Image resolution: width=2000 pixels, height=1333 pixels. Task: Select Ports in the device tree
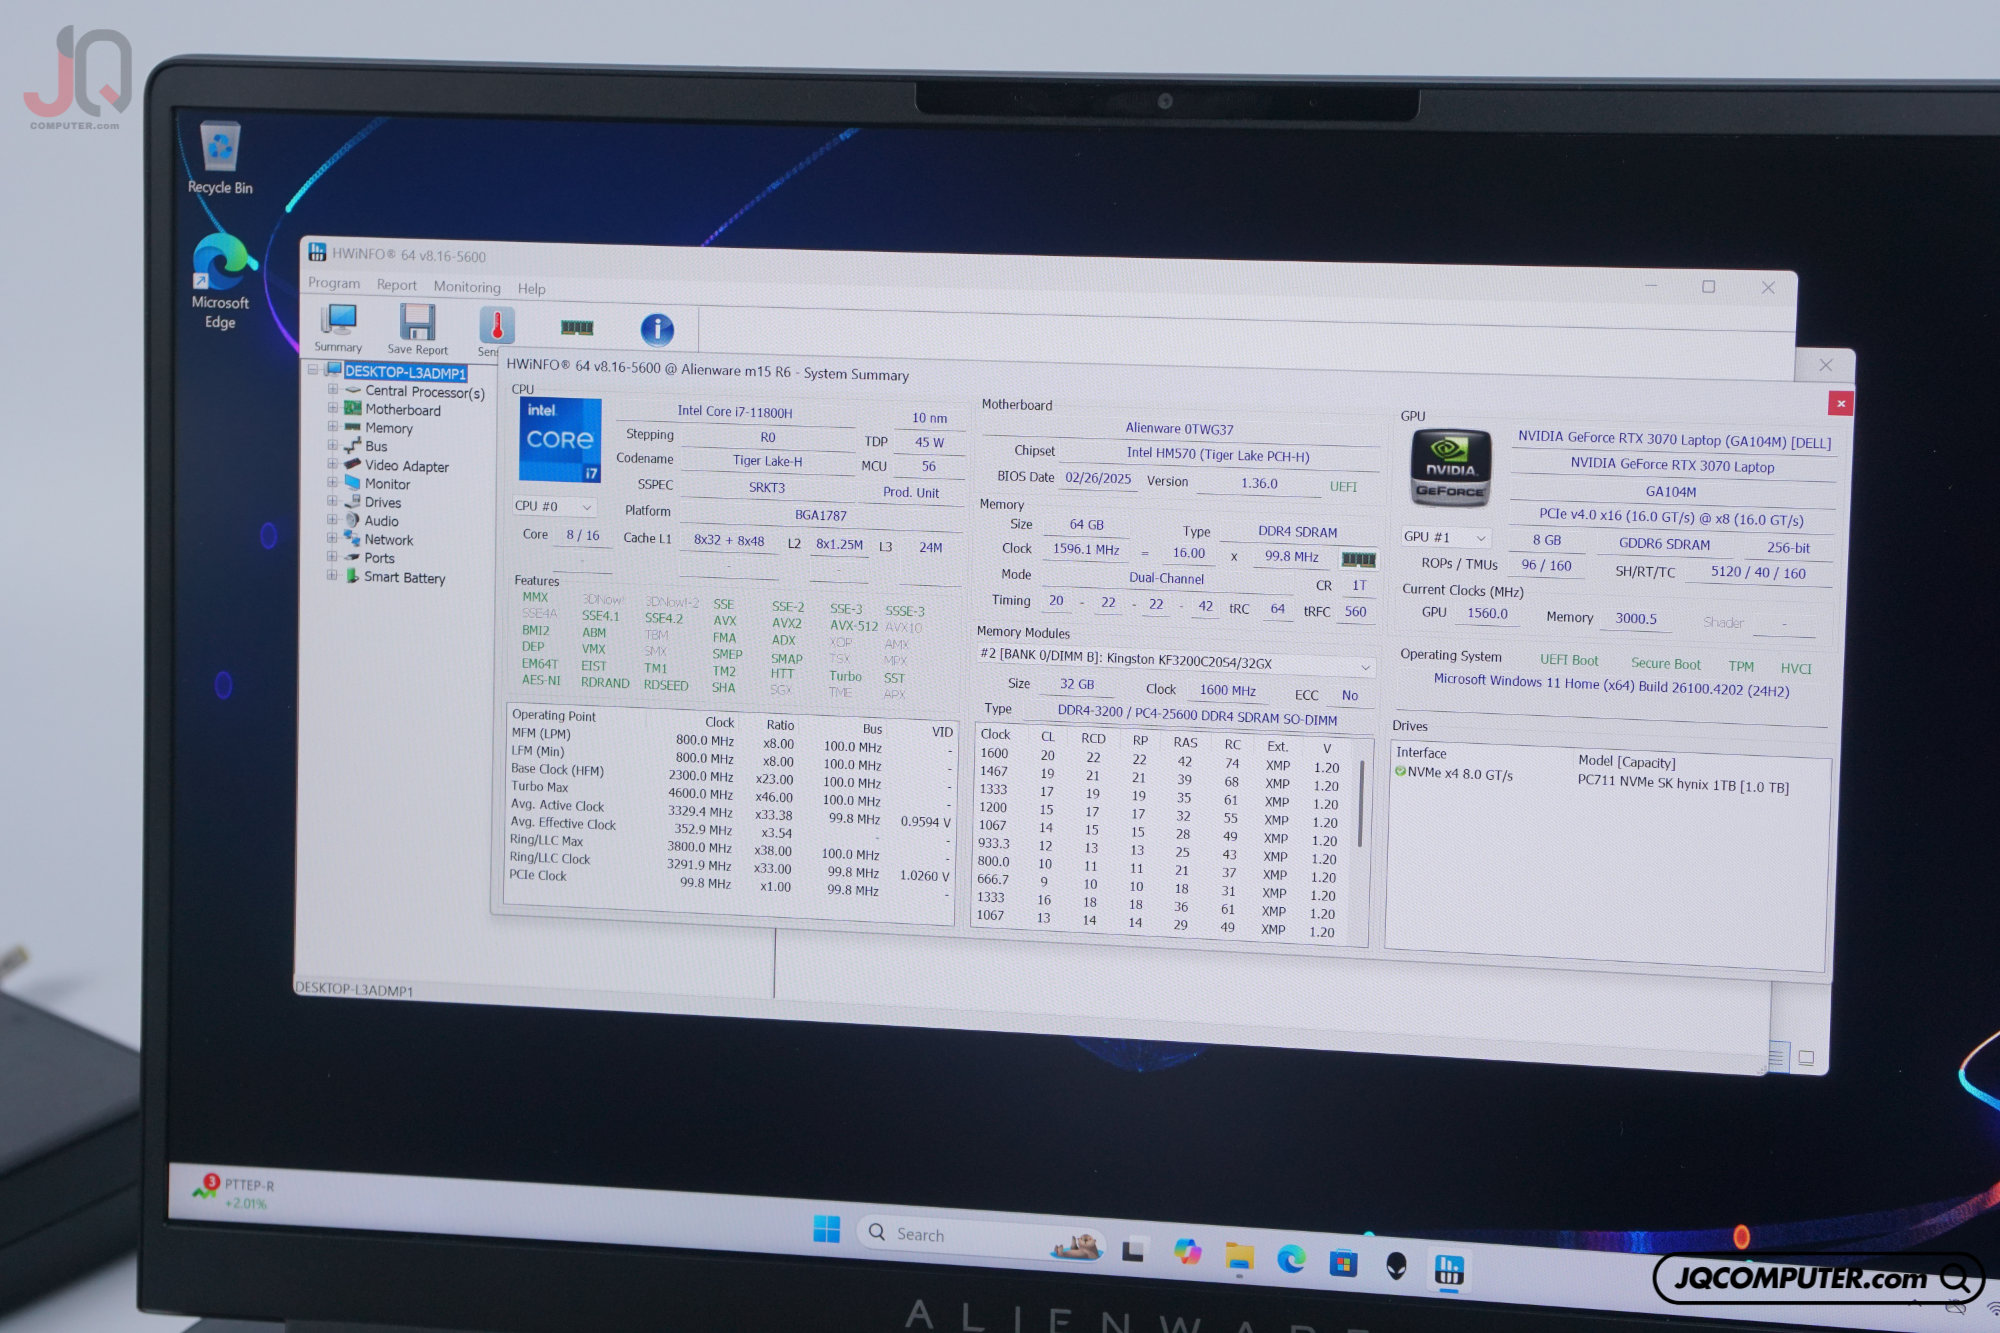click(x=379, y=558)
